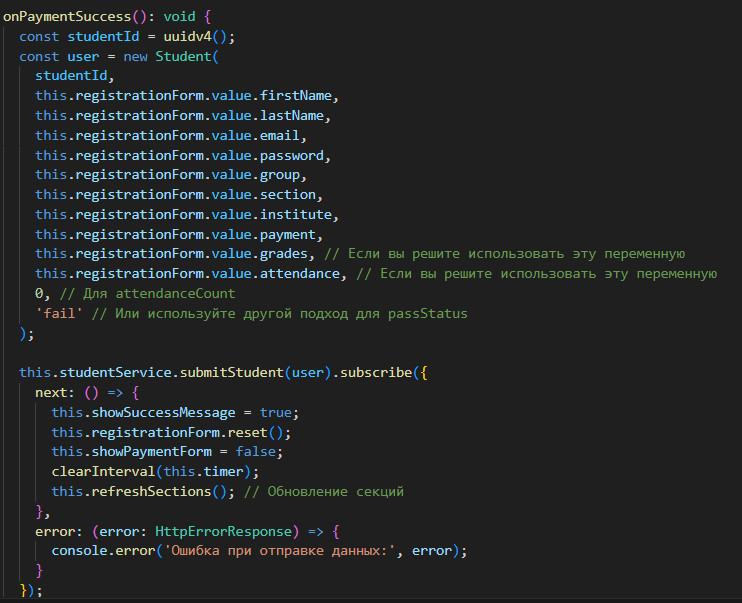Click the comment after grades line
This screenshot has height=603, width=742.
(504, 254)
